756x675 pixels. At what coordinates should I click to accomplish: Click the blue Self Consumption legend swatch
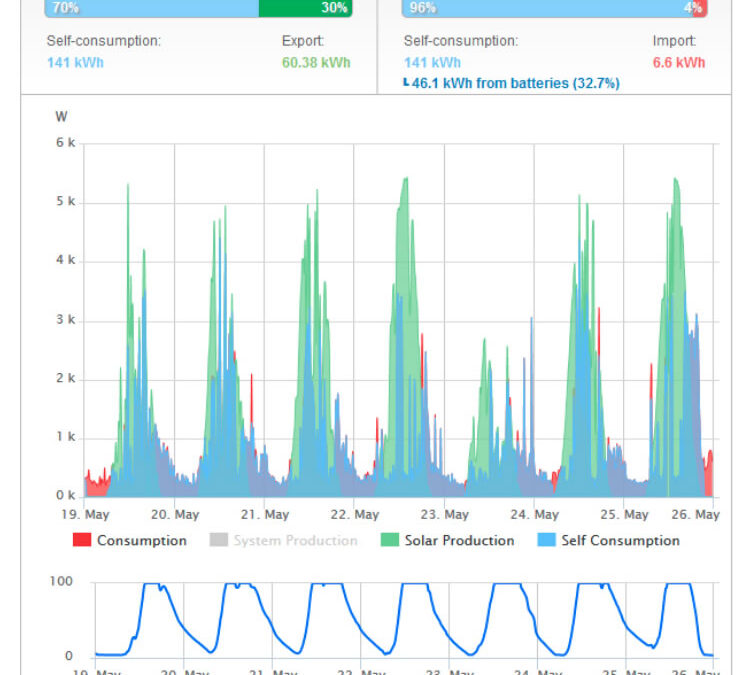pos(546,541)
